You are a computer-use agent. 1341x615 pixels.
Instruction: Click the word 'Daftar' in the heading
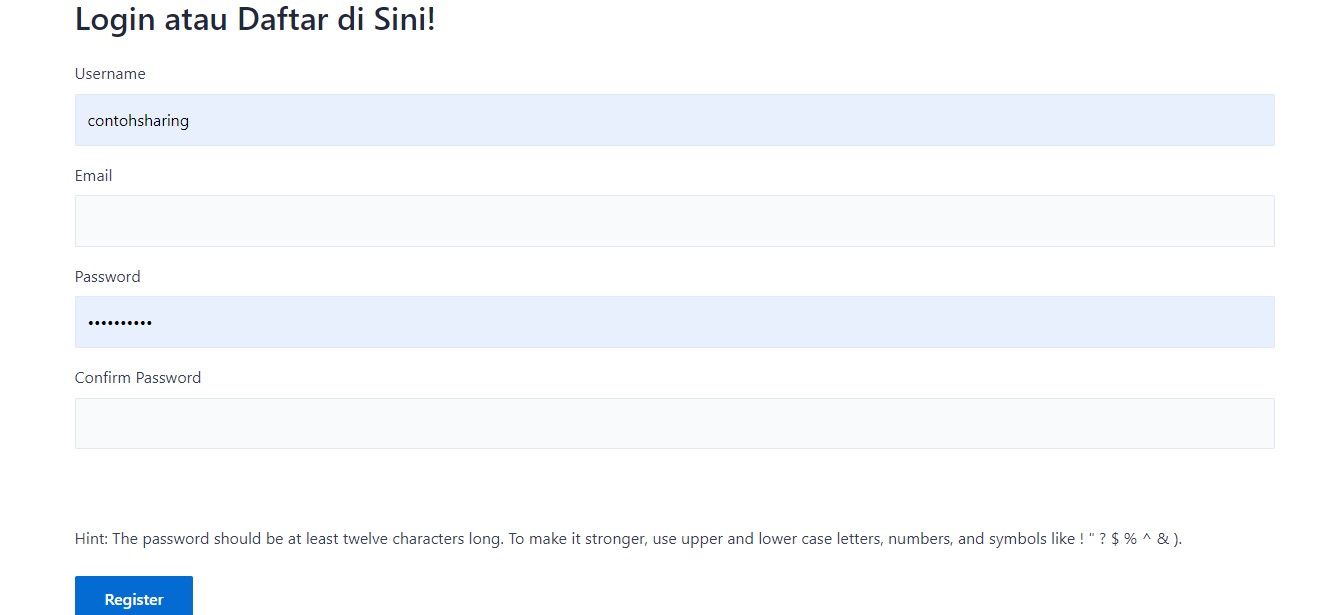tap(283, 19)
